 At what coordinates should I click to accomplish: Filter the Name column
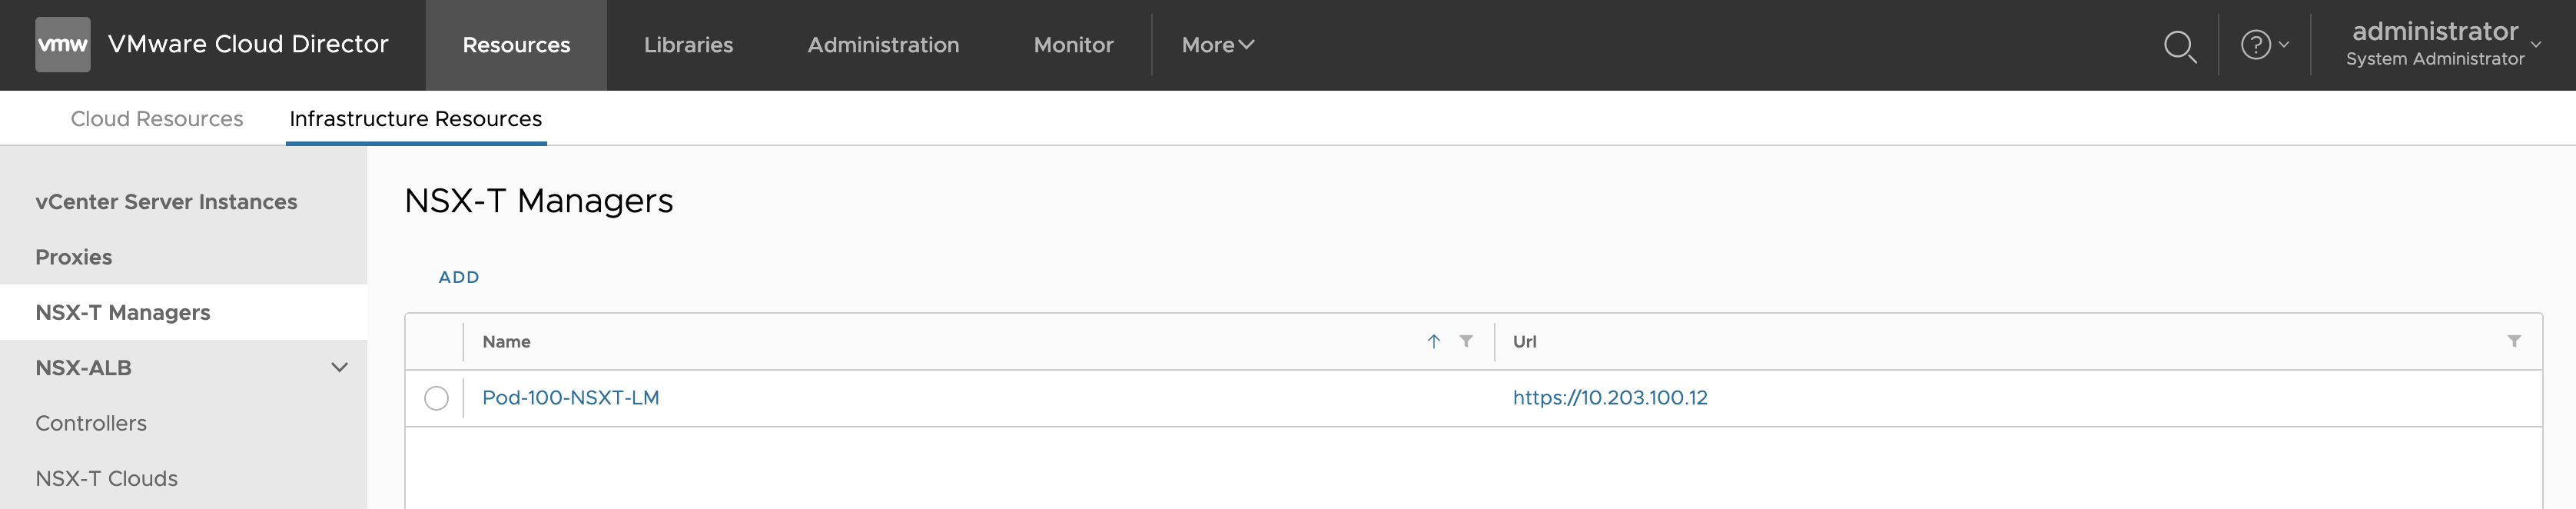pyautogui.click(x=1465, y=342)
